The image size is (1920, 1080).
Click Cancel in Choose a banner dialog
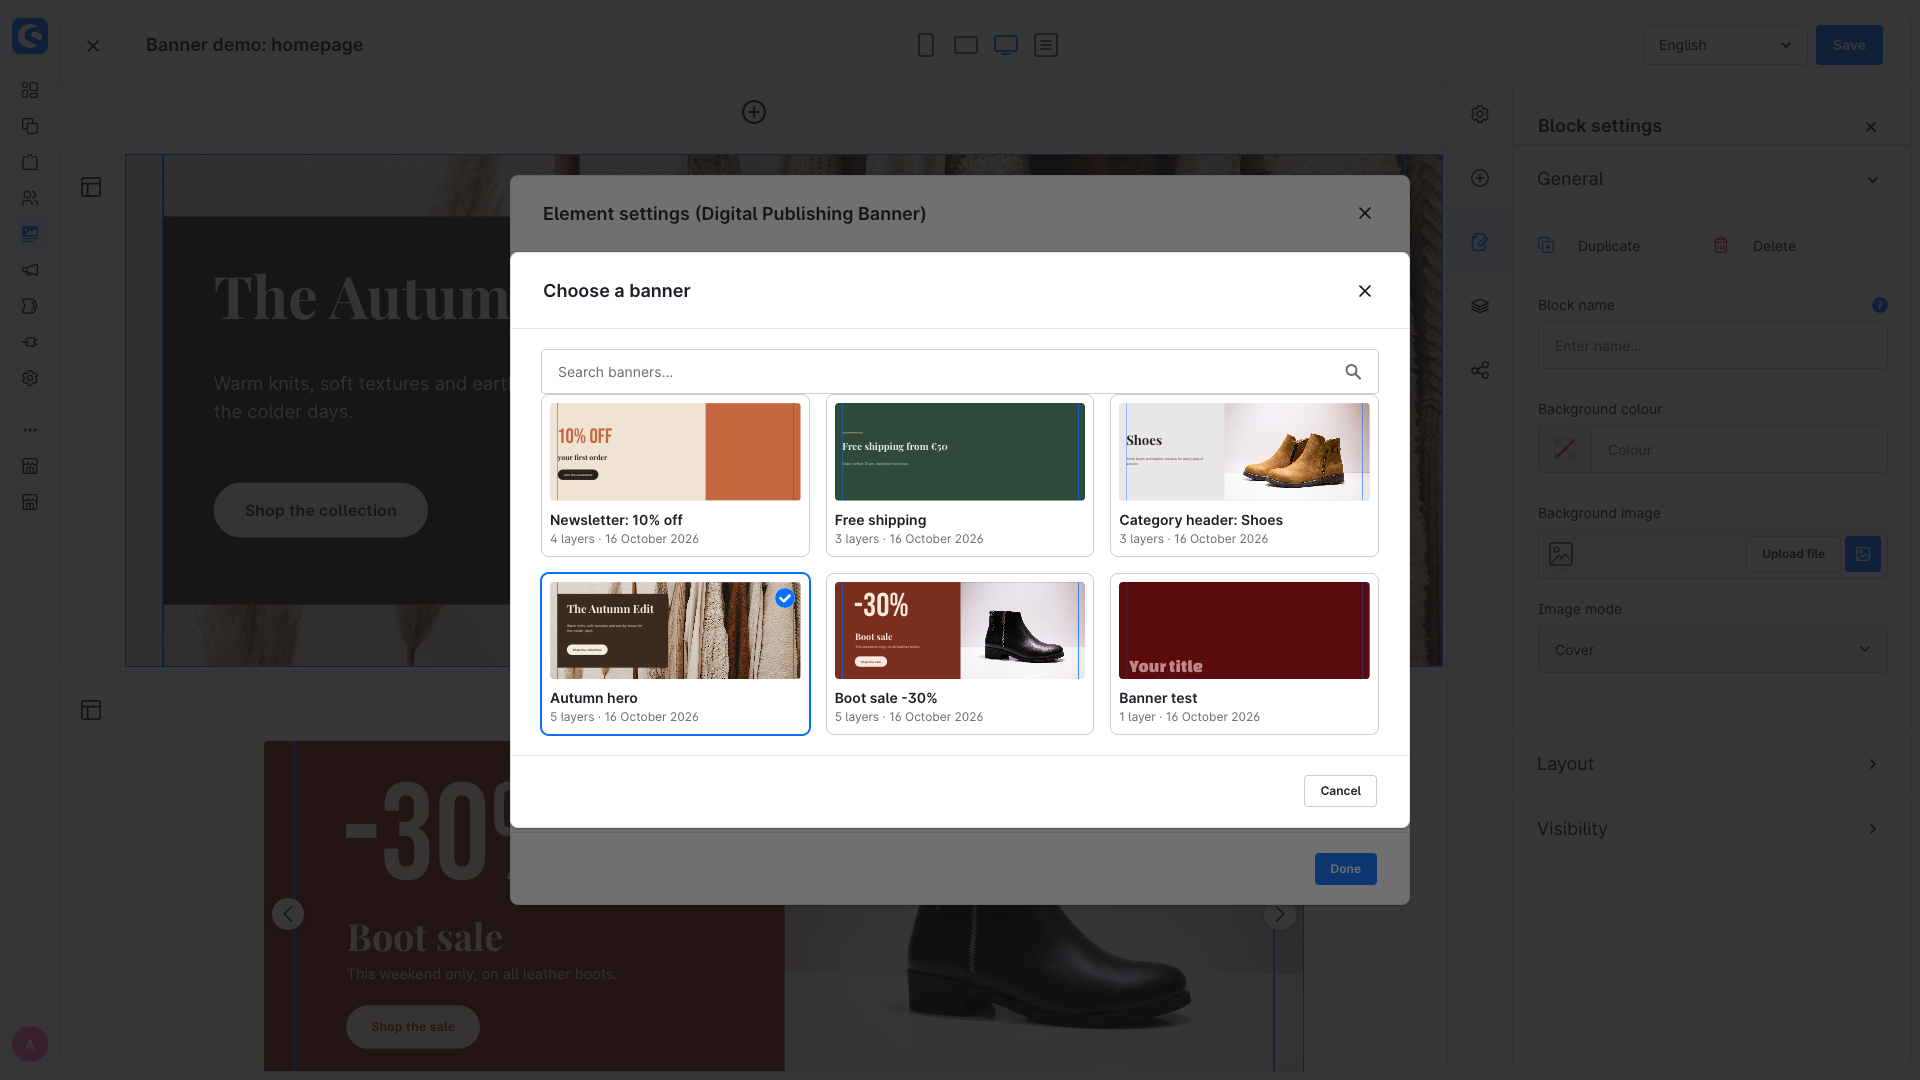click(1340, 791)
